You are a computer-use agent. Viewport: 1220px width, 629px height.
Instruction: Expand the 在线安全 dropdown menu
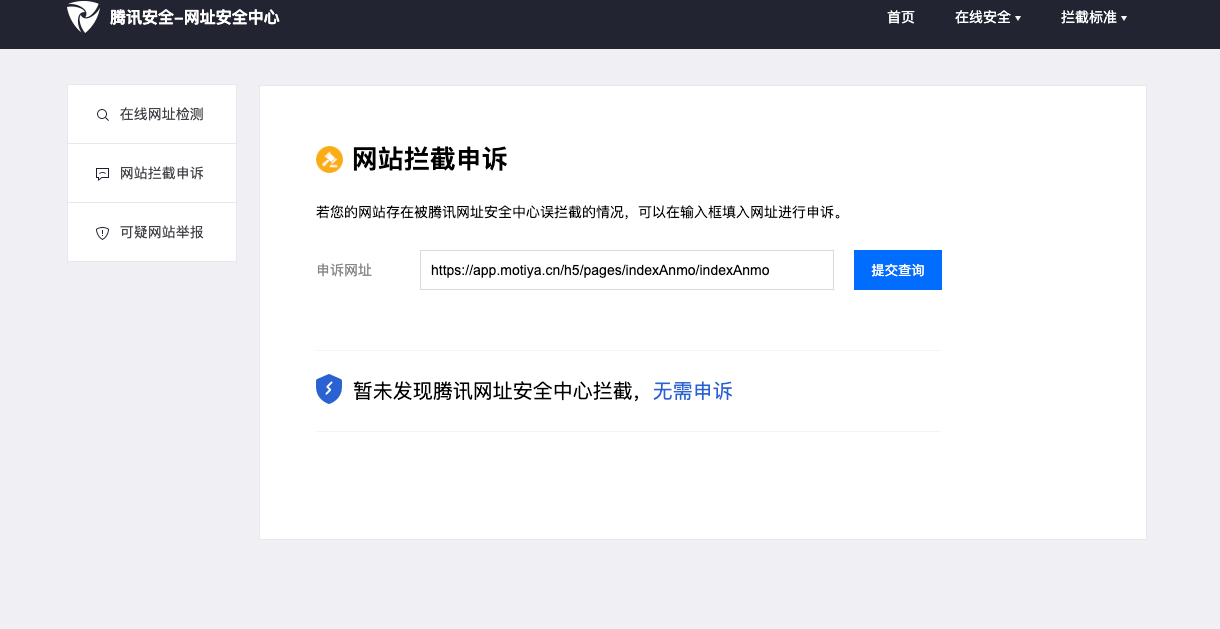point(988,17)
